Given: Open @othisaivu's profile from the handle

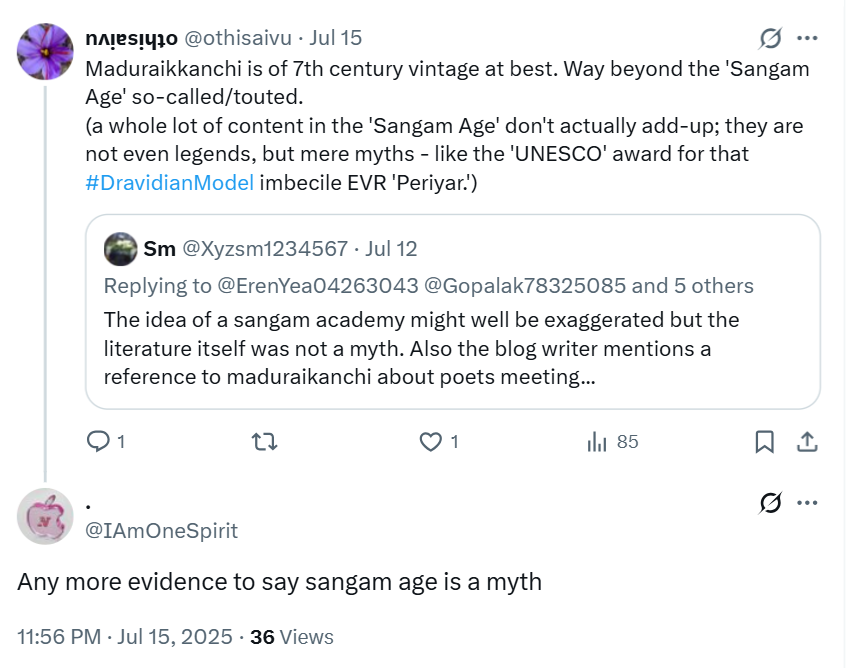Looking at the screenshot, I should pyautogui.click(x=238, y=39).
